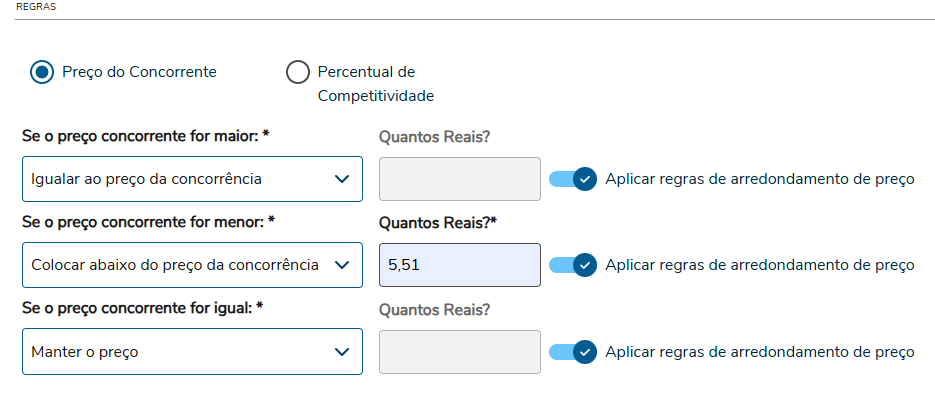Toggle rounding rules for equal competitor price
Viewport: 935px width, 410px height.
tap(573, 352)
